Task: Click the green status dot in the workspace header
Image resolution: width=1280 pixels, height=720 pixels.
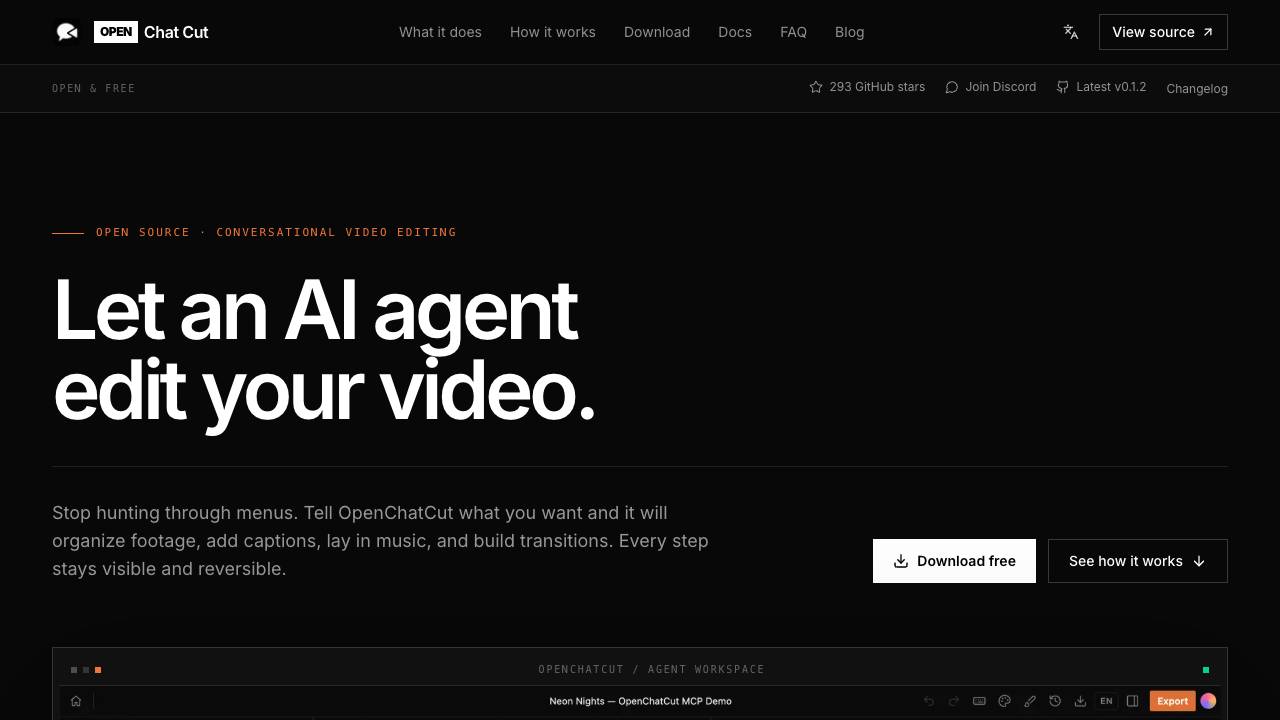Action: point(1206,670)
